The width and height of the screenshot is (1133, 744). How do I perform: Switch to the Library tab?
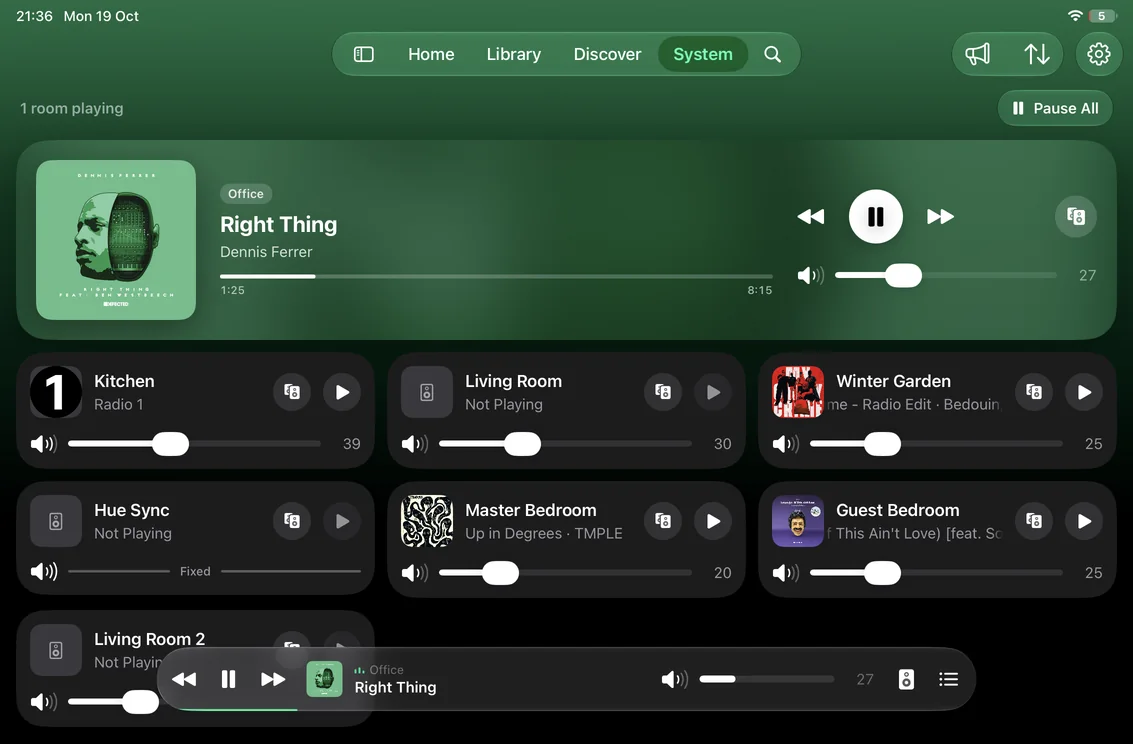[514, 54]
